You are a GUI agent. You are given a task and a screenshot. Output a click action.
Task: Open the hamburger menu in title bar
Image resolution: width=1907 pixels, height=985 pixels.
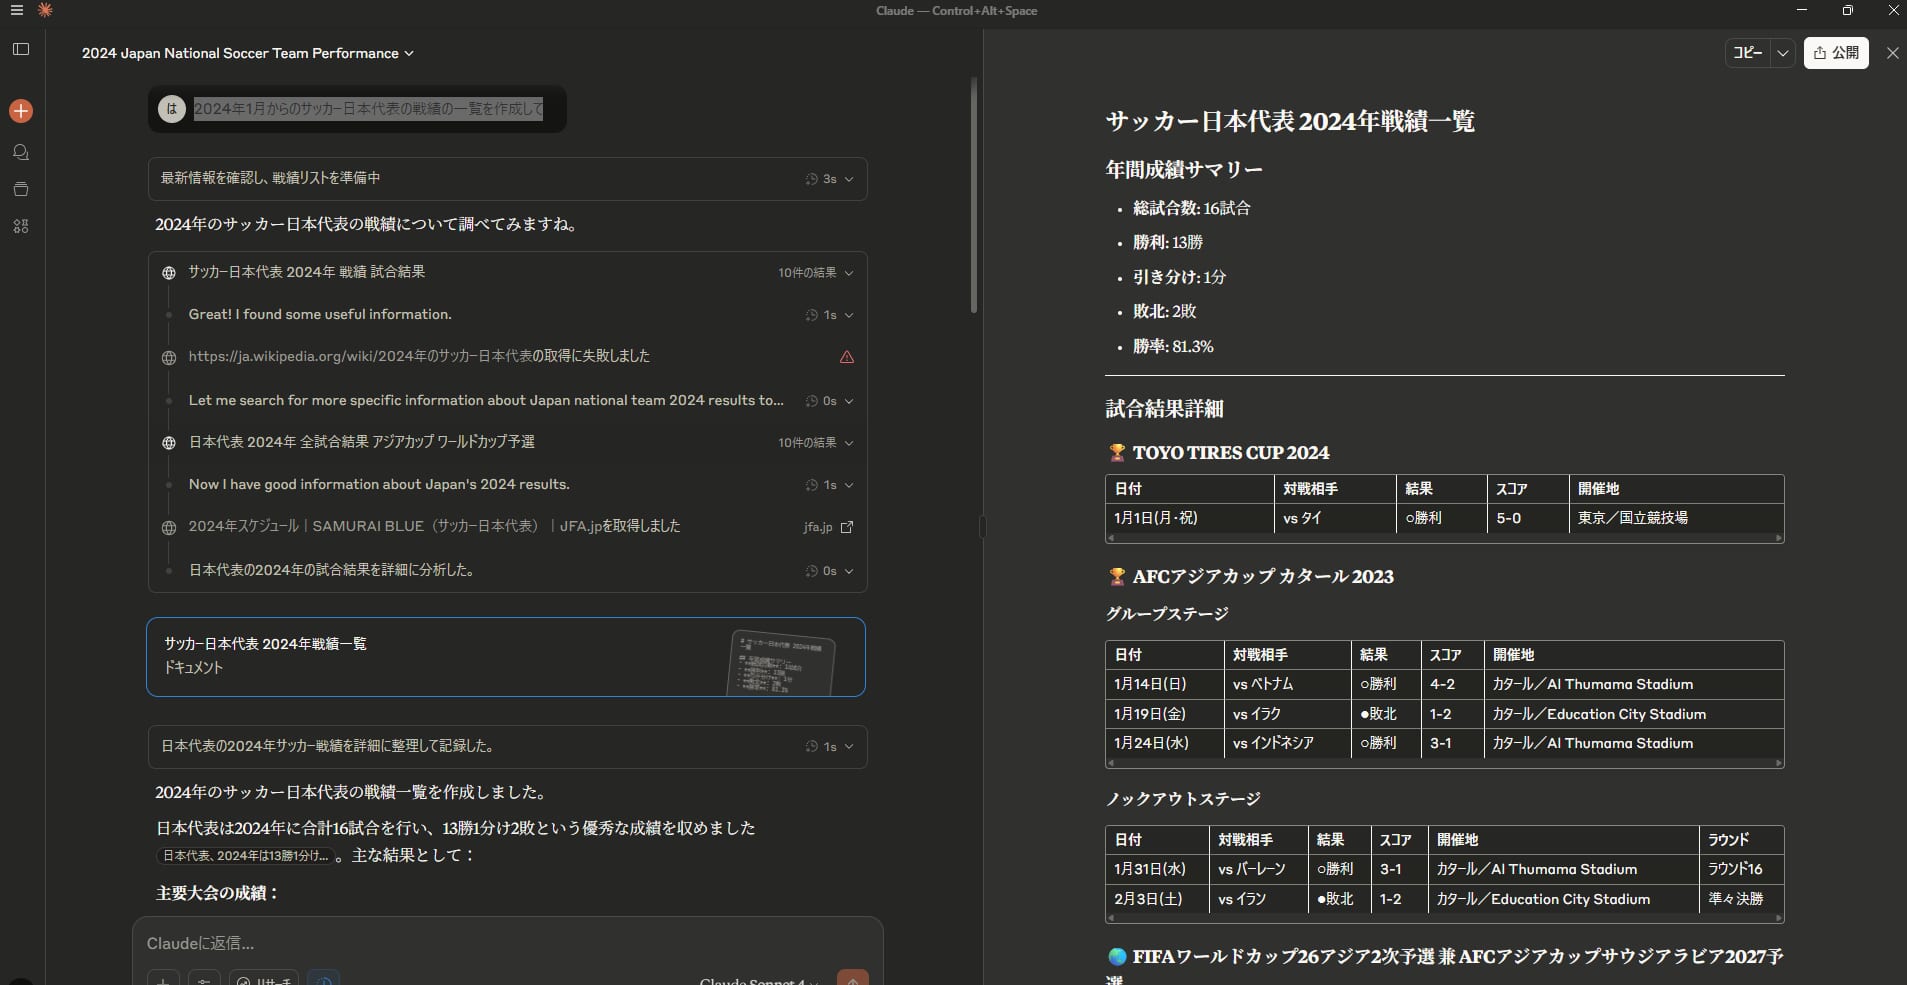tap(16, 10)
